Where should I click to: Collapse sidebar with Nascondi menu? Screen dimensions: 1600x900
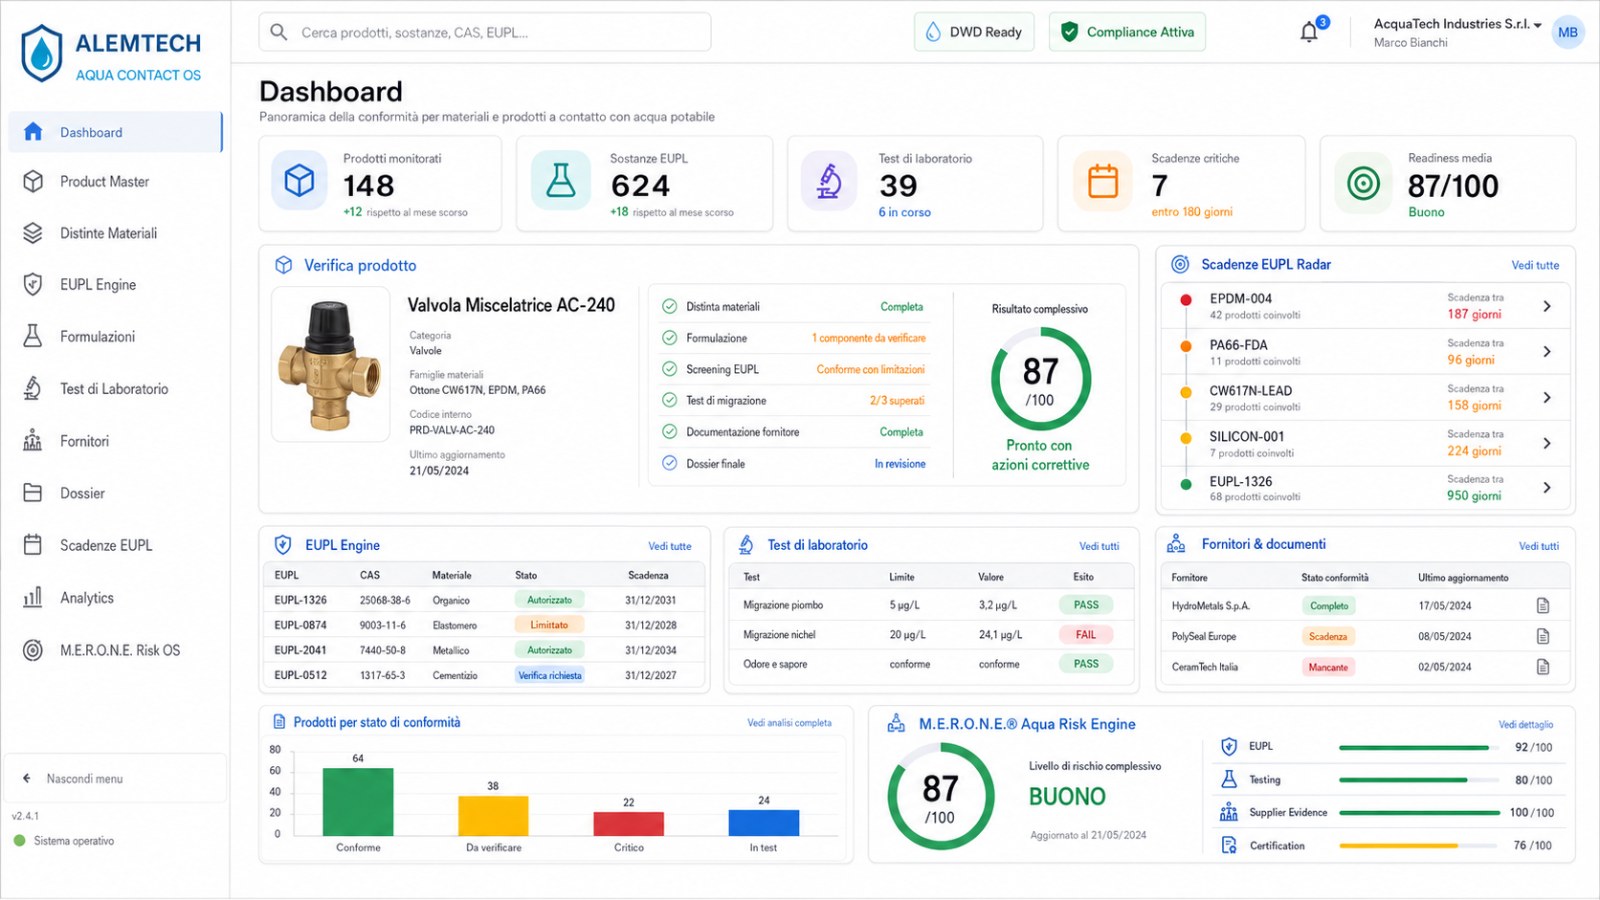115,778
